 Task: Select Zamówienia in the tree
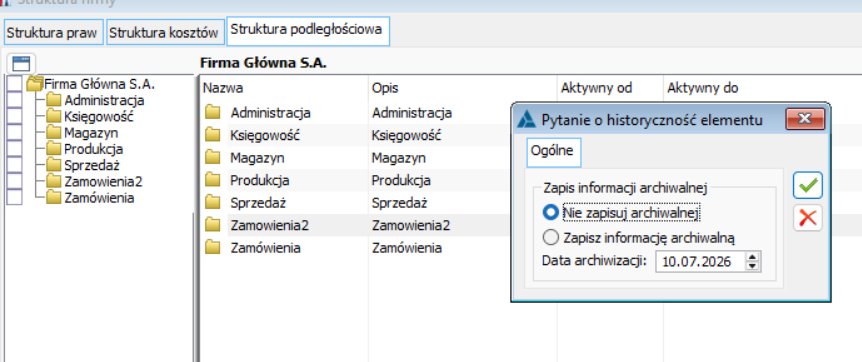pos(99,198)
